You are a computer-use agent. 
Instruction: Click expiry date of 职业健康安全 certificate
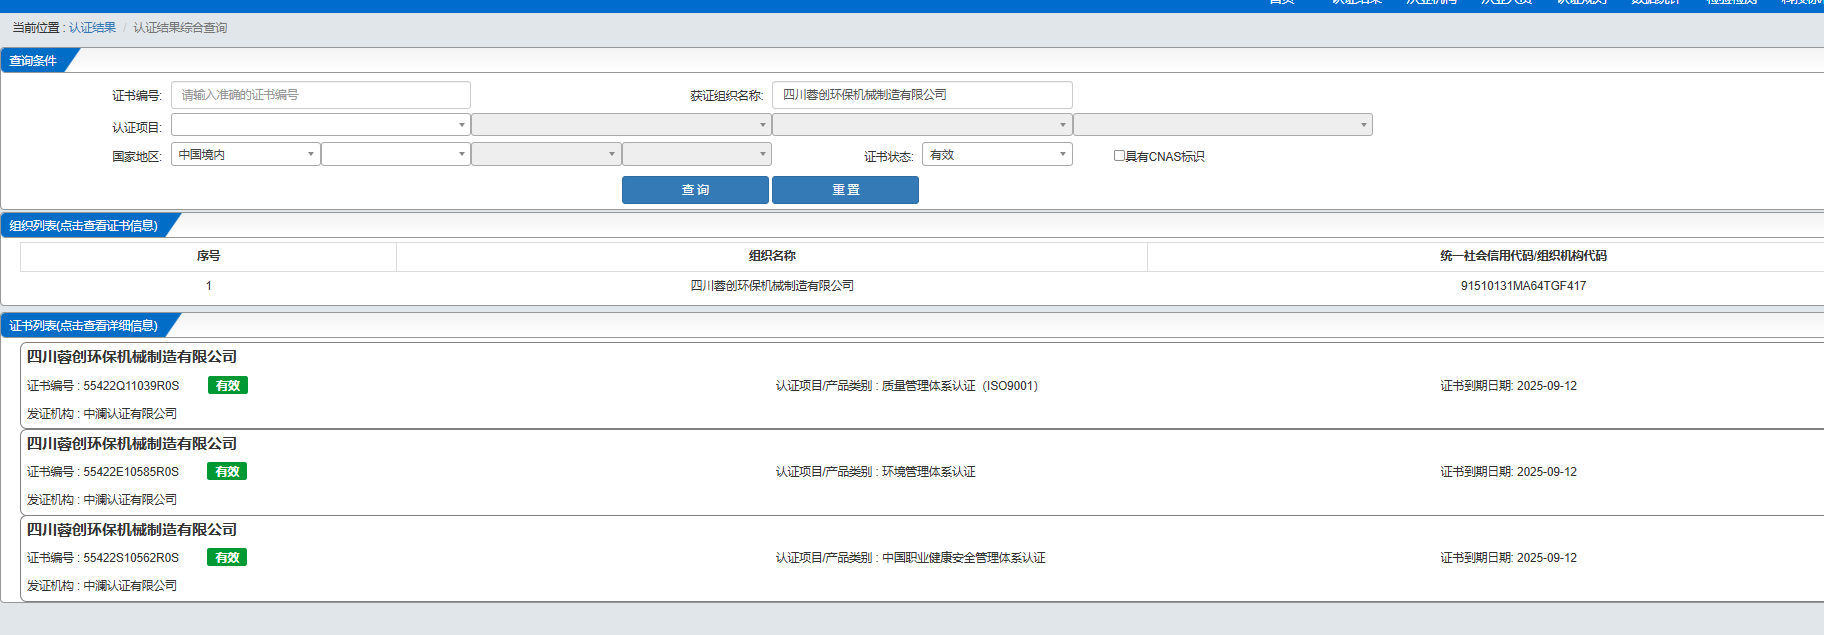[x=1508, y=558]
